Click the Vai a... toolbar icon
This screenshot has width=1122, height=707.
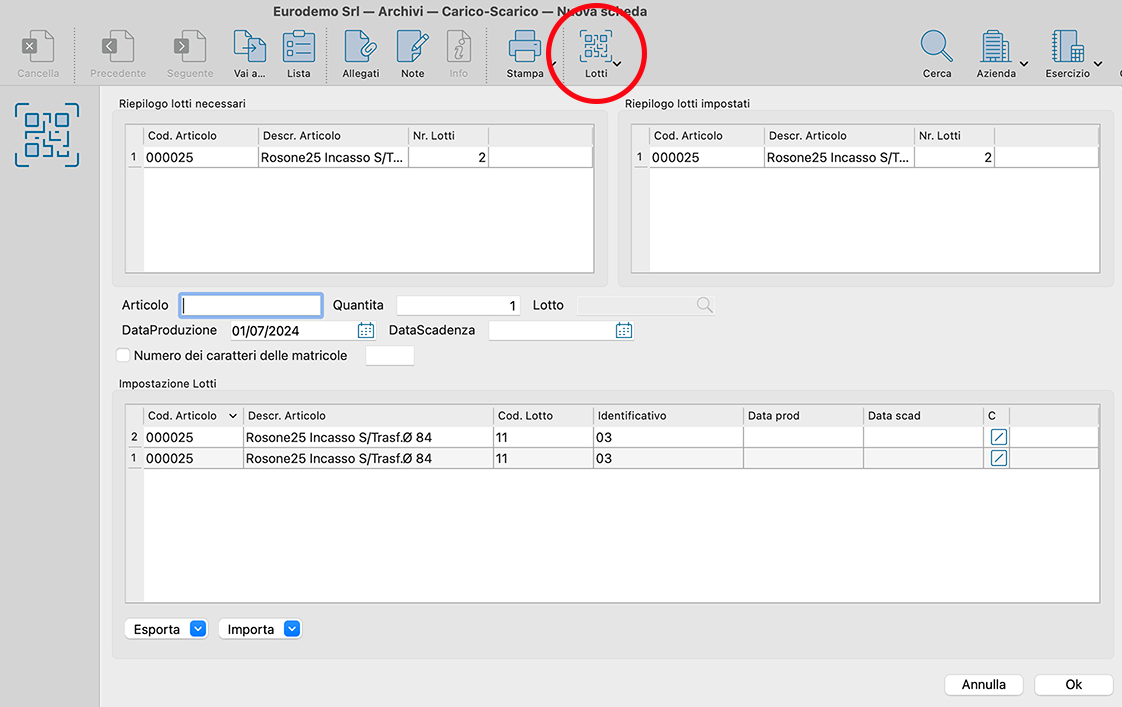click(x=249, y=48)
